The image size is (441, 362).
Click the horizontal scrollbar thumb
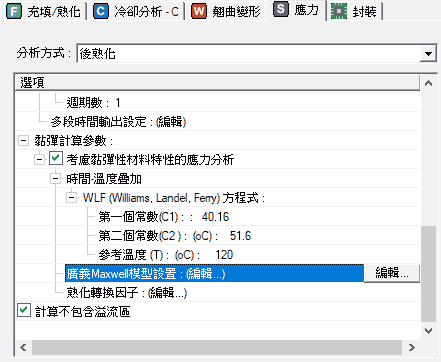click(217, 347)
